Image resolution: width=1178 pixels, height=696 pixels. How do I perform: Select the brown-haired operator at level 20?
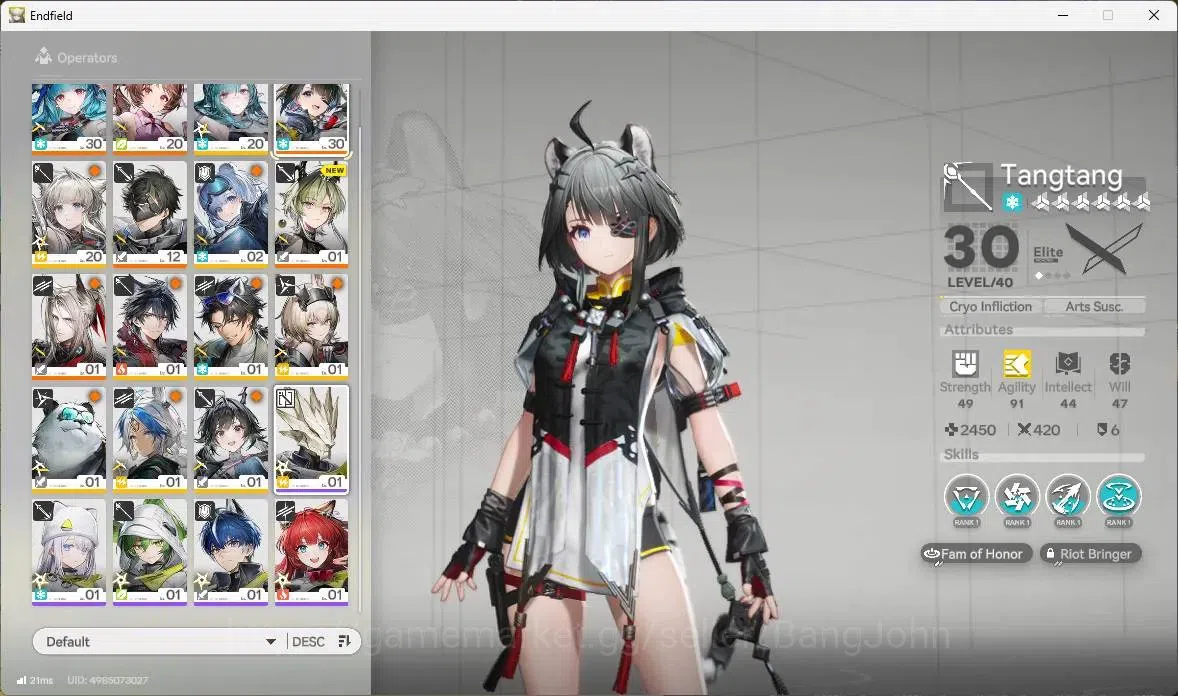point(150,118)
